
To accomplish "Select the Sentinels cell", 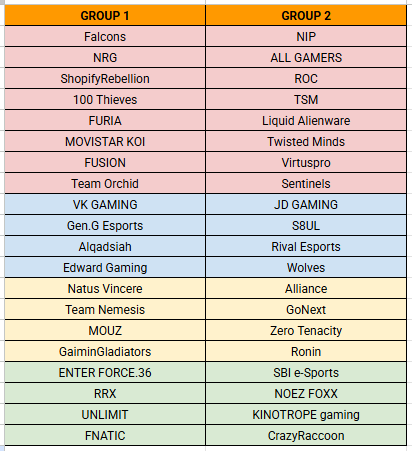I will [306, 183].
